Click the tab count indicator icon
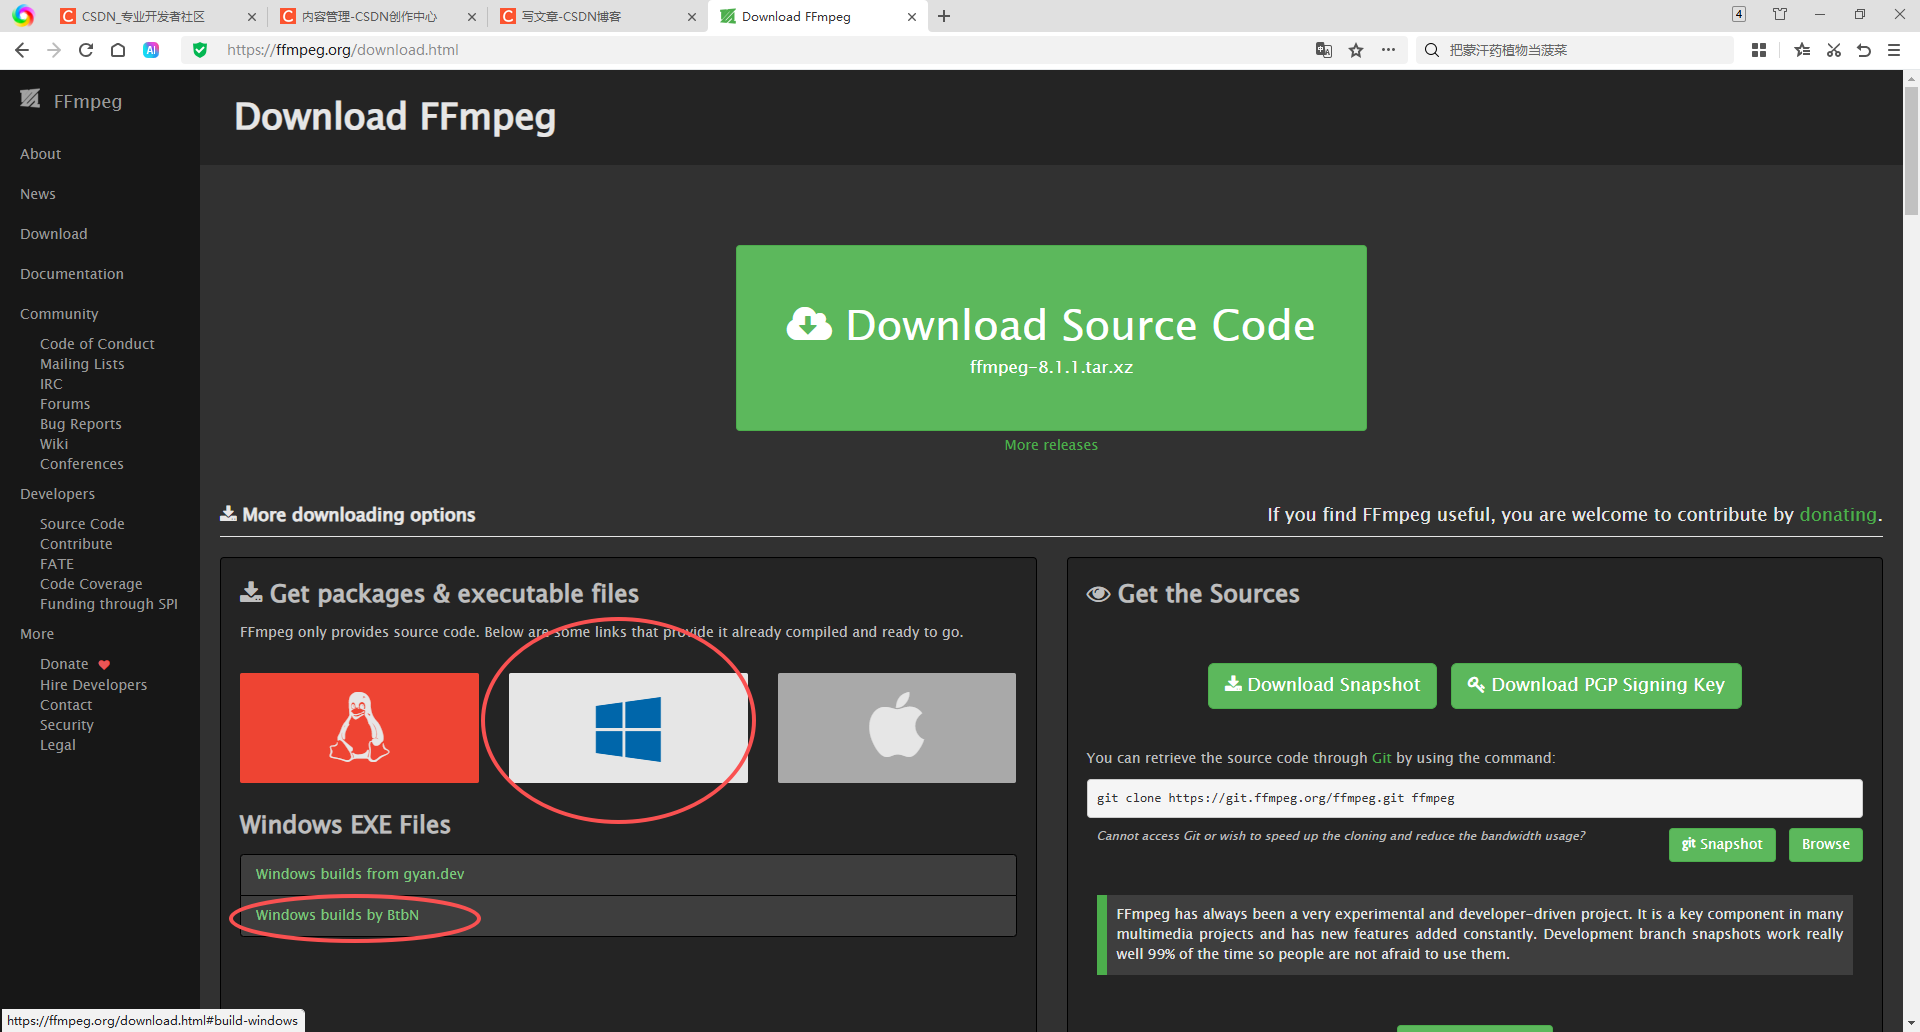This screenshot has width=1920, height=1032. coord(1739,14)
